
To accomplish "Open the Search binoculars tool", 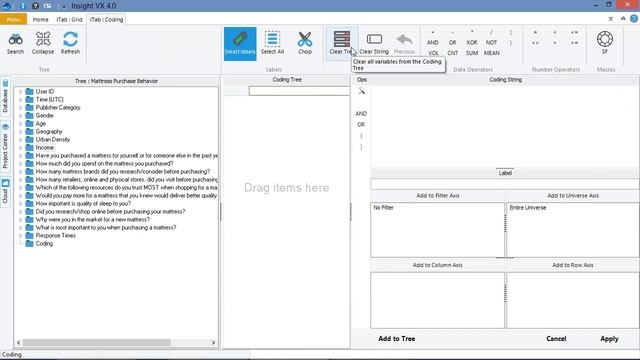I will coord(15,43).
